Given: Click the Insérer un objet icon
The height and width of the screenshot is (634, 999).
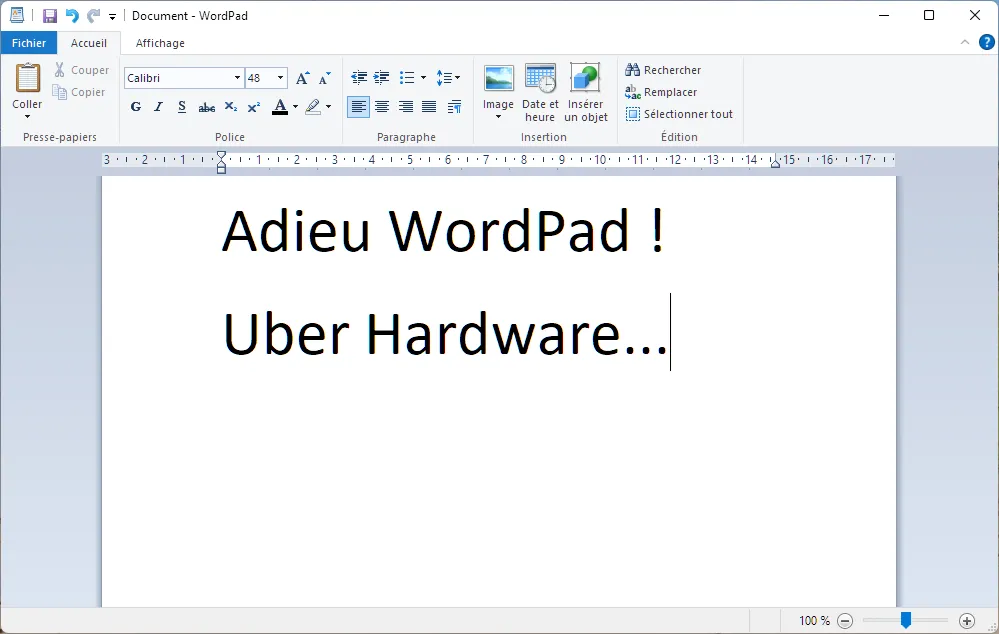Looking at the screenshot, I should click(x=586, y=78).
